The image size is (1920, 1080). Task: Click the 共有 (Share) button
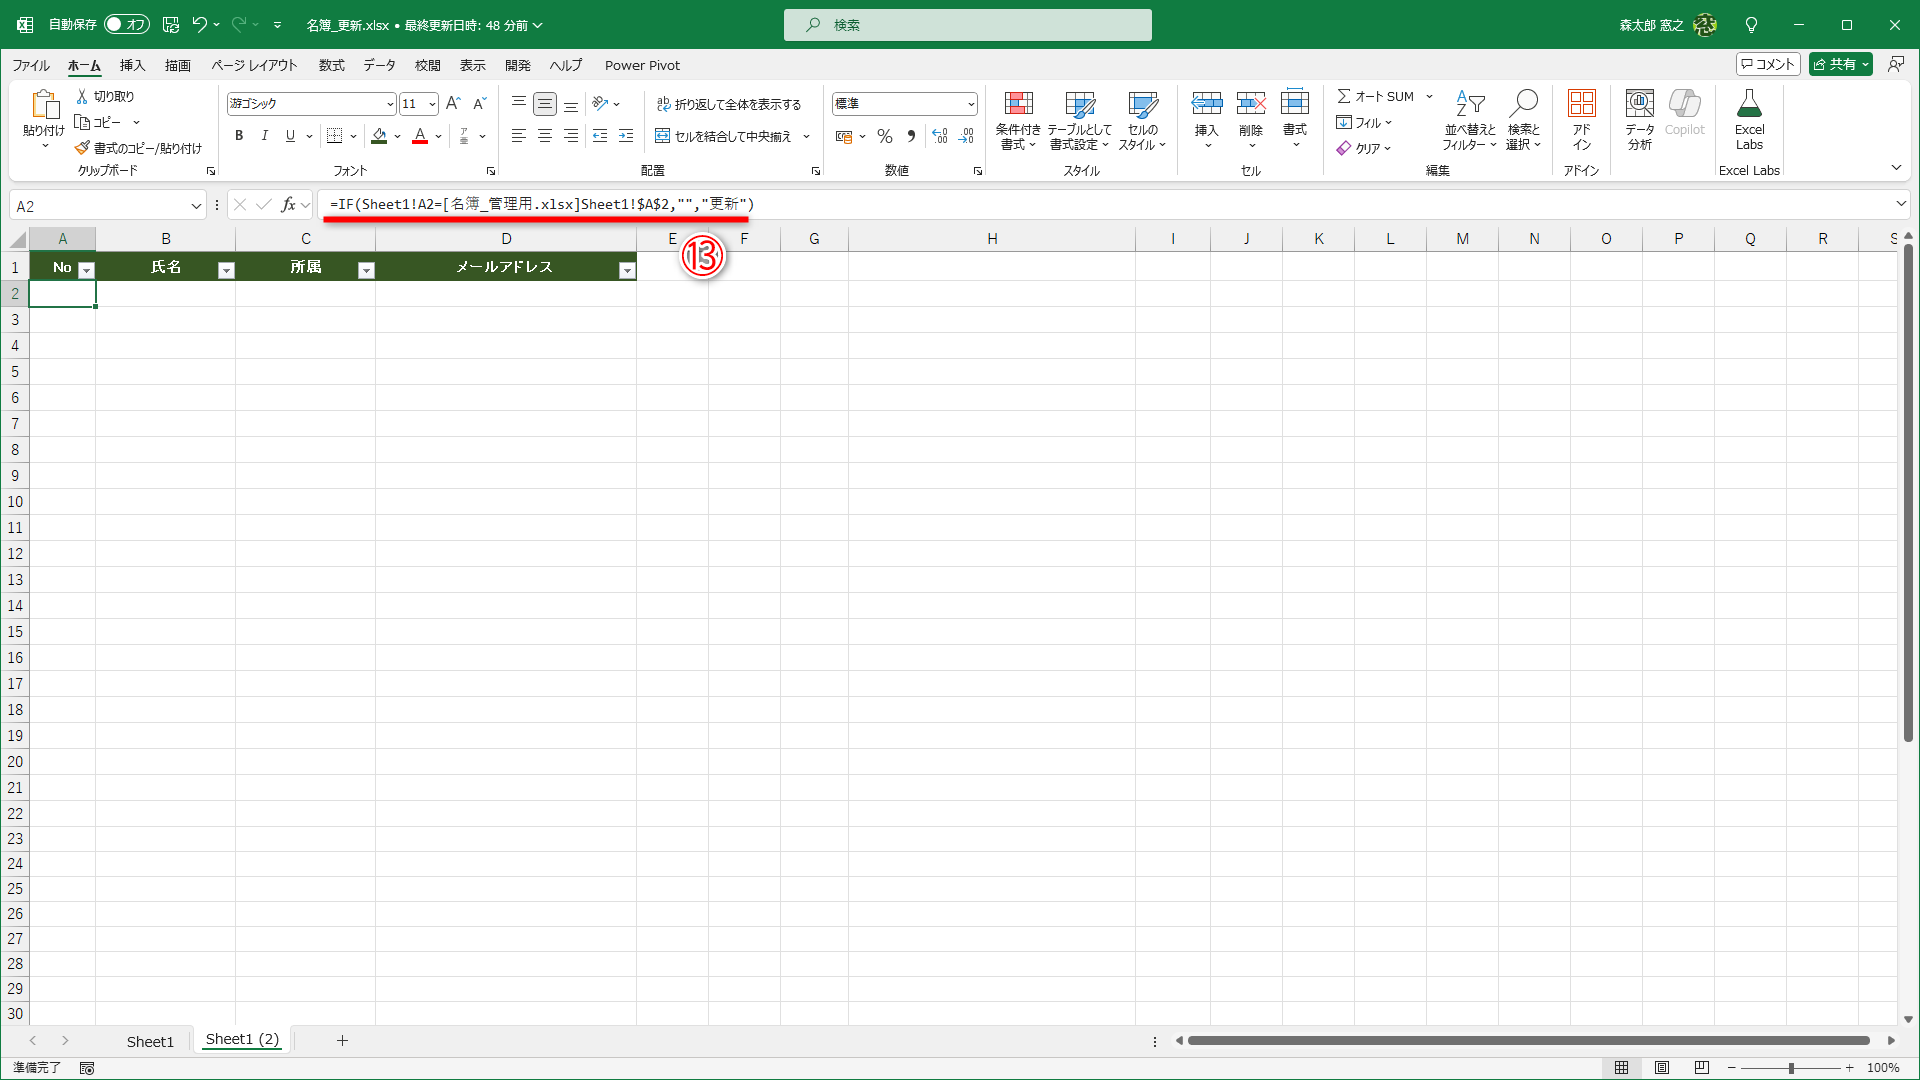tap(1839, 63)
